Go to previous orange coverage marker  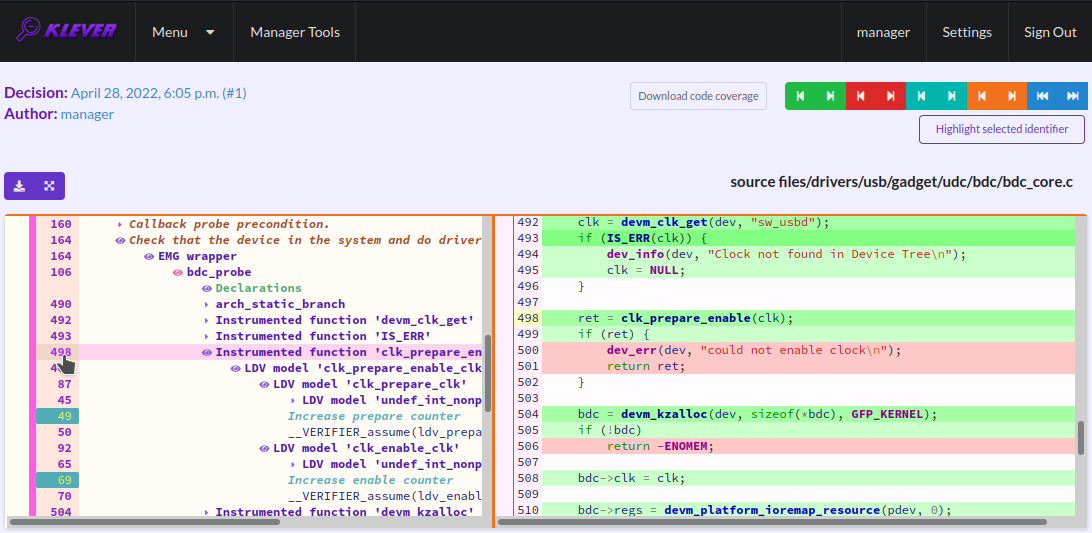click(x=982, y=96)
